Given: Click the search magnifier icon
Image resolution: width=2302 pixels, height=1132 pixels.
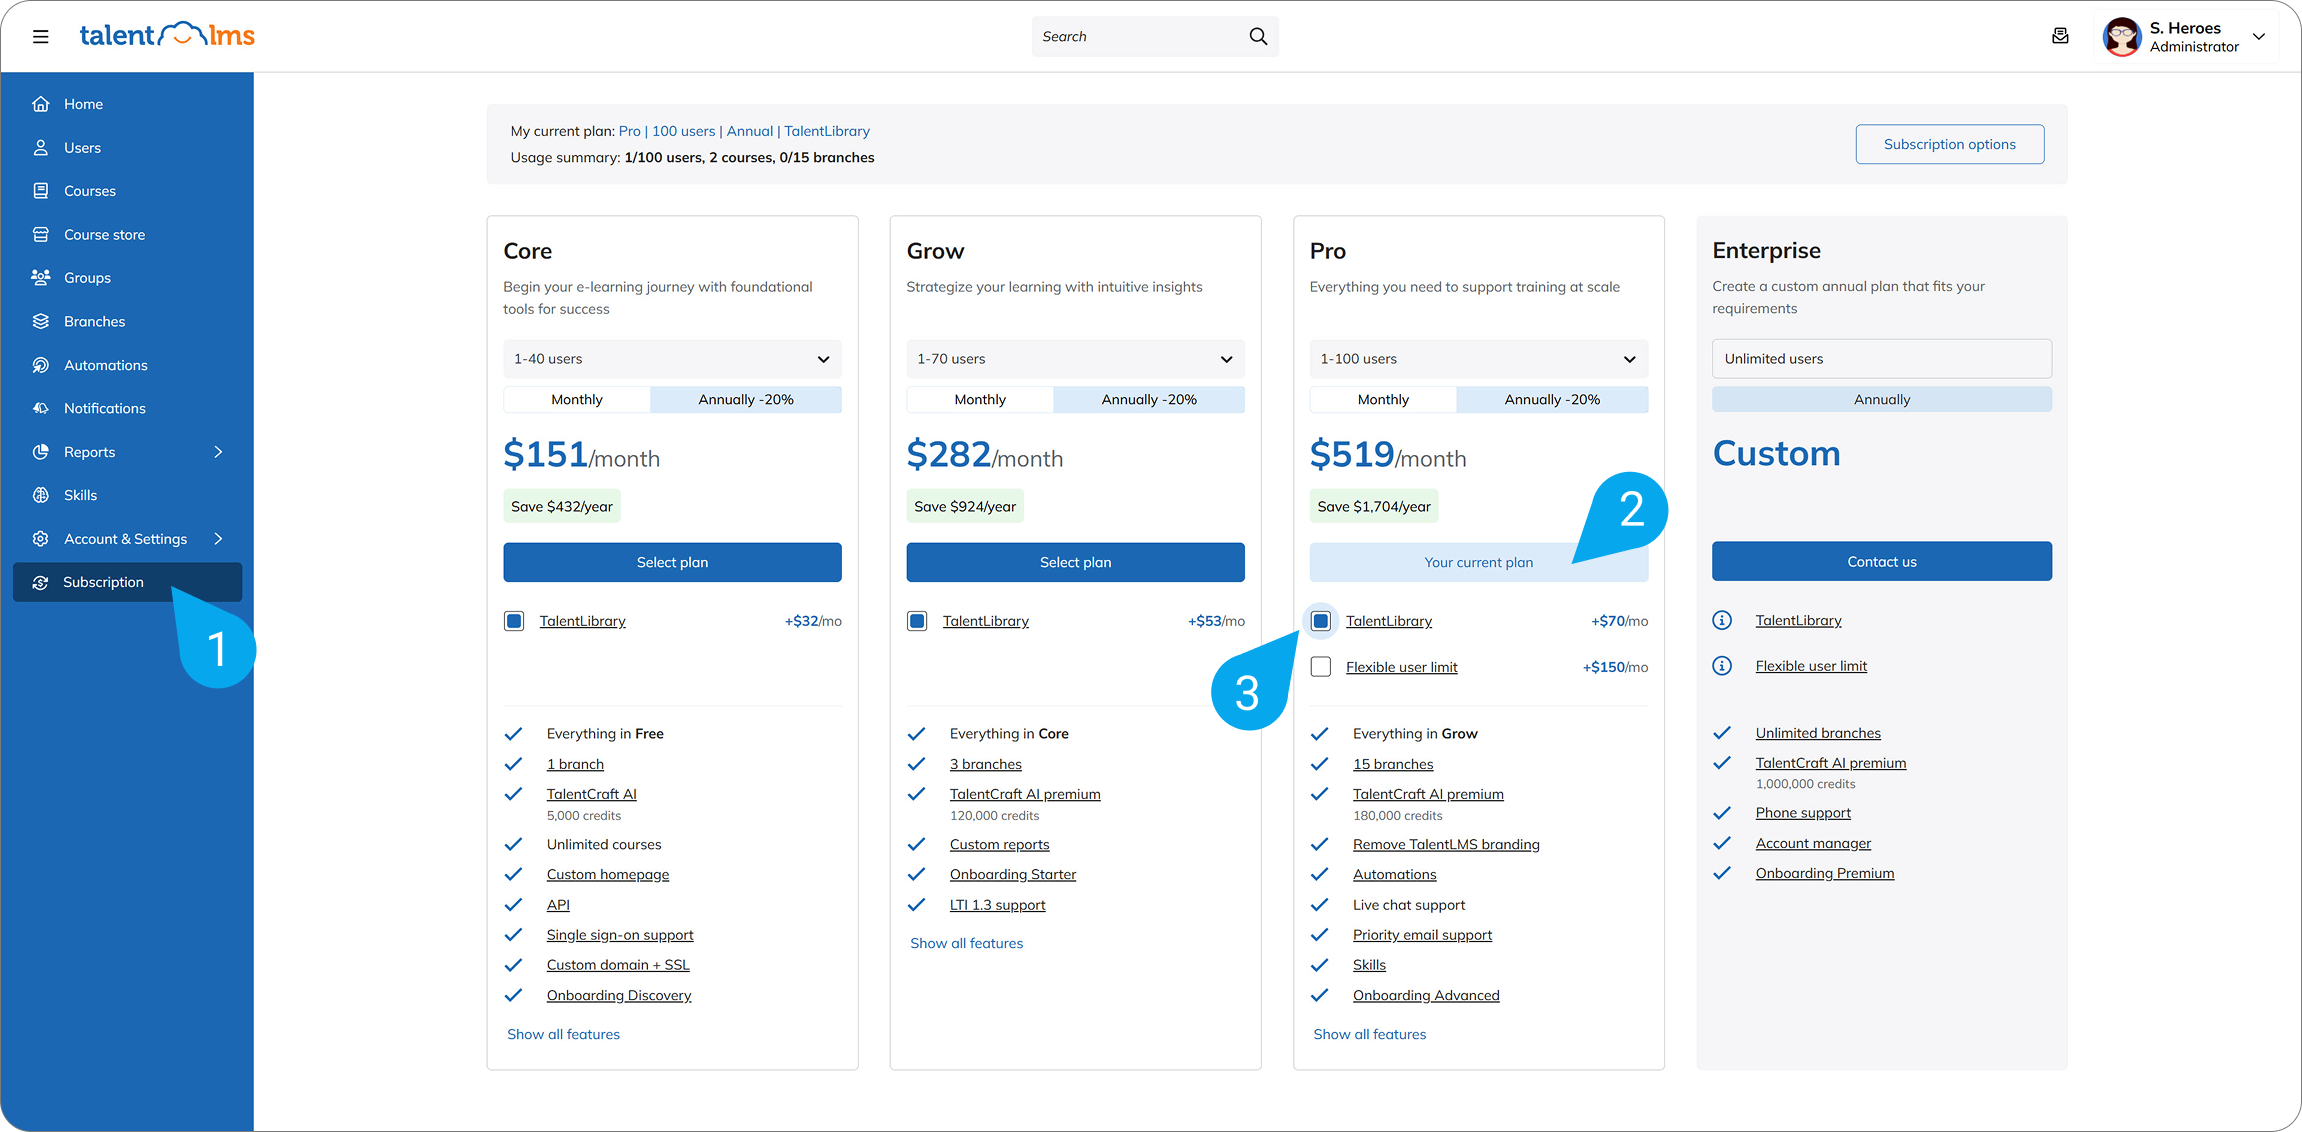Looking at the screenshot, I should pyautogui.click(x=1258, y=36).
